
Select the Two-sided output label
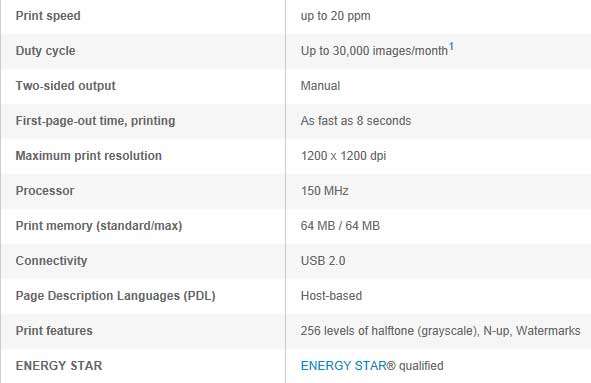(x=66, y=86)
